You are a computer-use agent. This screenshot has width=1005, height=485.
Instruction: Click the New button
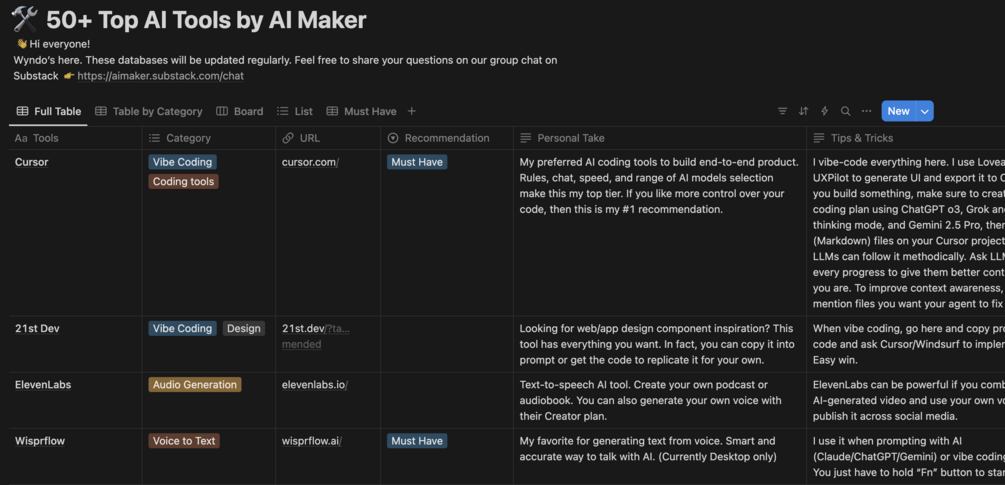click(x=898, y=111)
